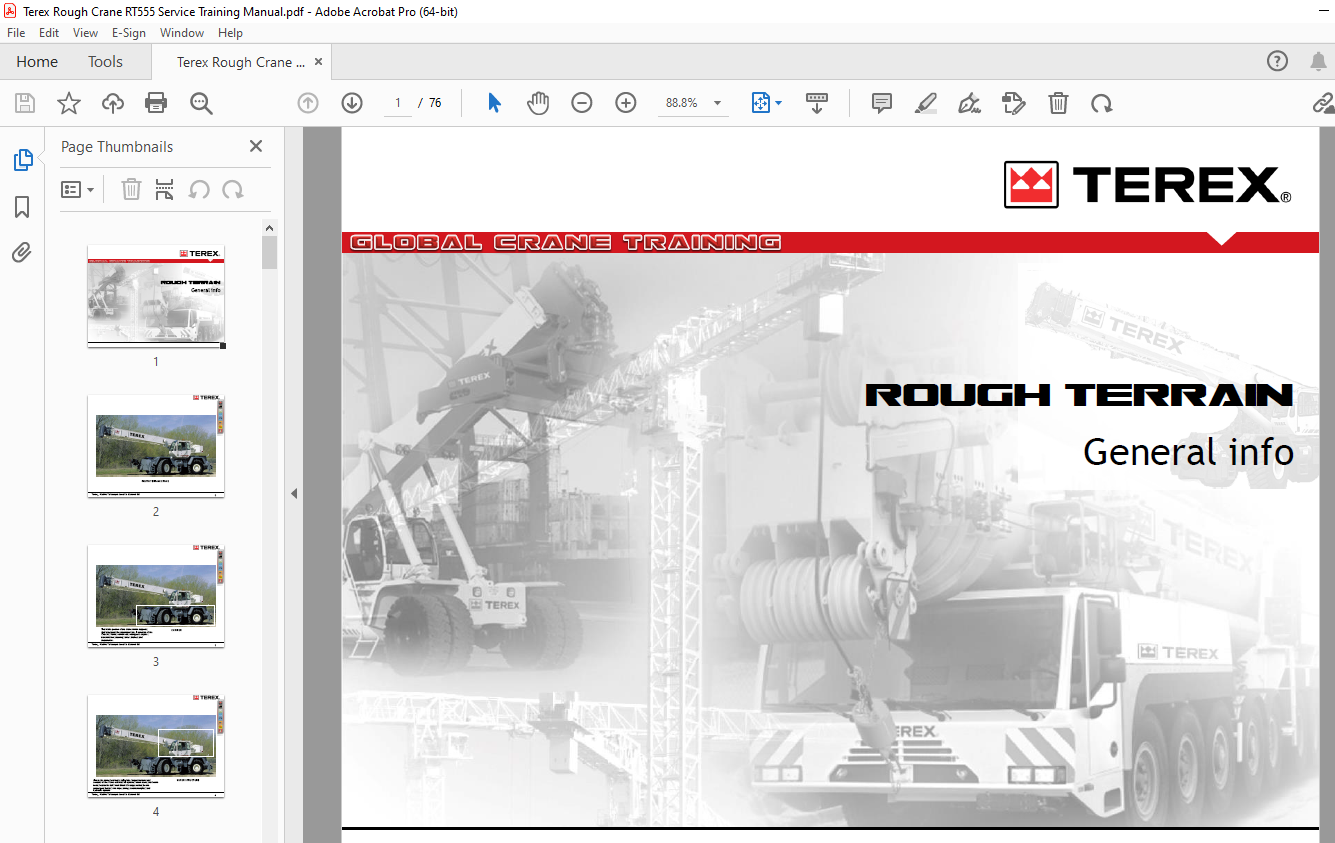Upload the file to cloud storage
1335x843 pixels.
113,103
